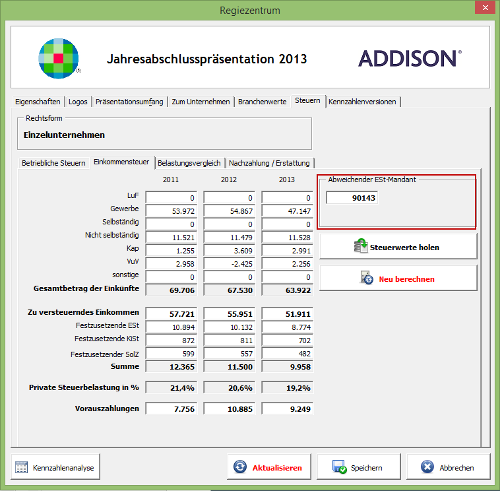The image size is (500, 491).
Task: Click Summe 2012 value 11.500
Action: tap(229, 367)
